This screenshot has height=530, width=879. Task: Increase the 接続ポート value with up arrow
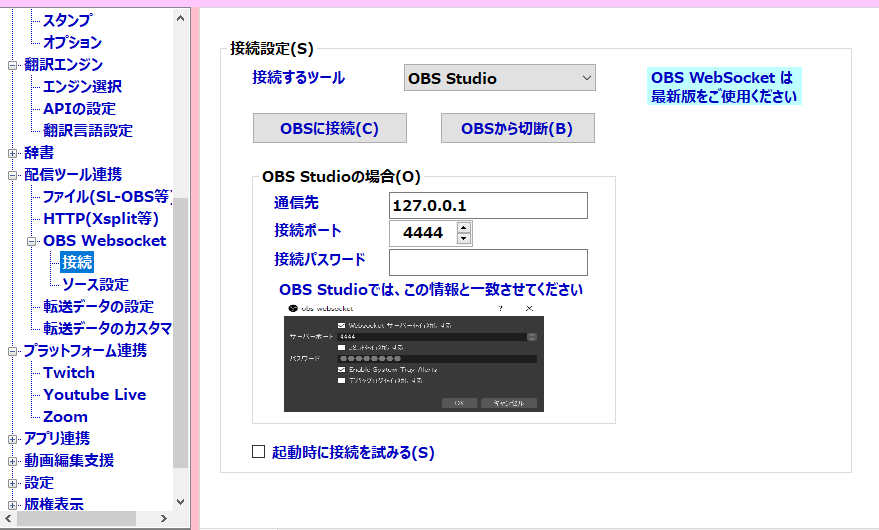point(464,227)
